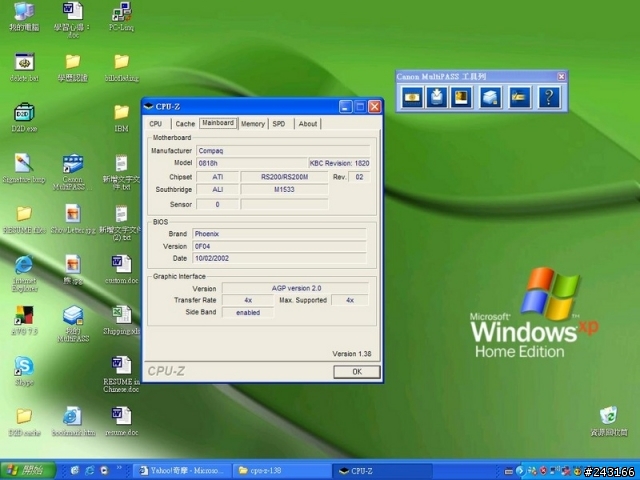Click the BIOS Brand field showing Phoenix
The height and width of the screenshot is (480, 640).
(x=279, y=234)
